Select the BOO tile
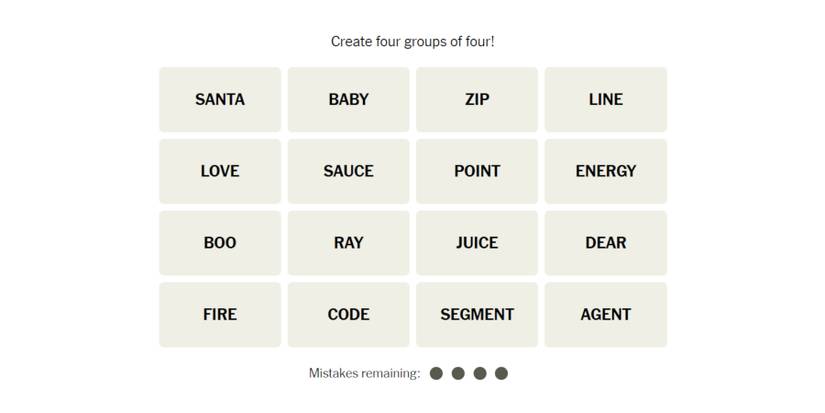The height and width of the screenshot is (413, 825). point(220,243)
